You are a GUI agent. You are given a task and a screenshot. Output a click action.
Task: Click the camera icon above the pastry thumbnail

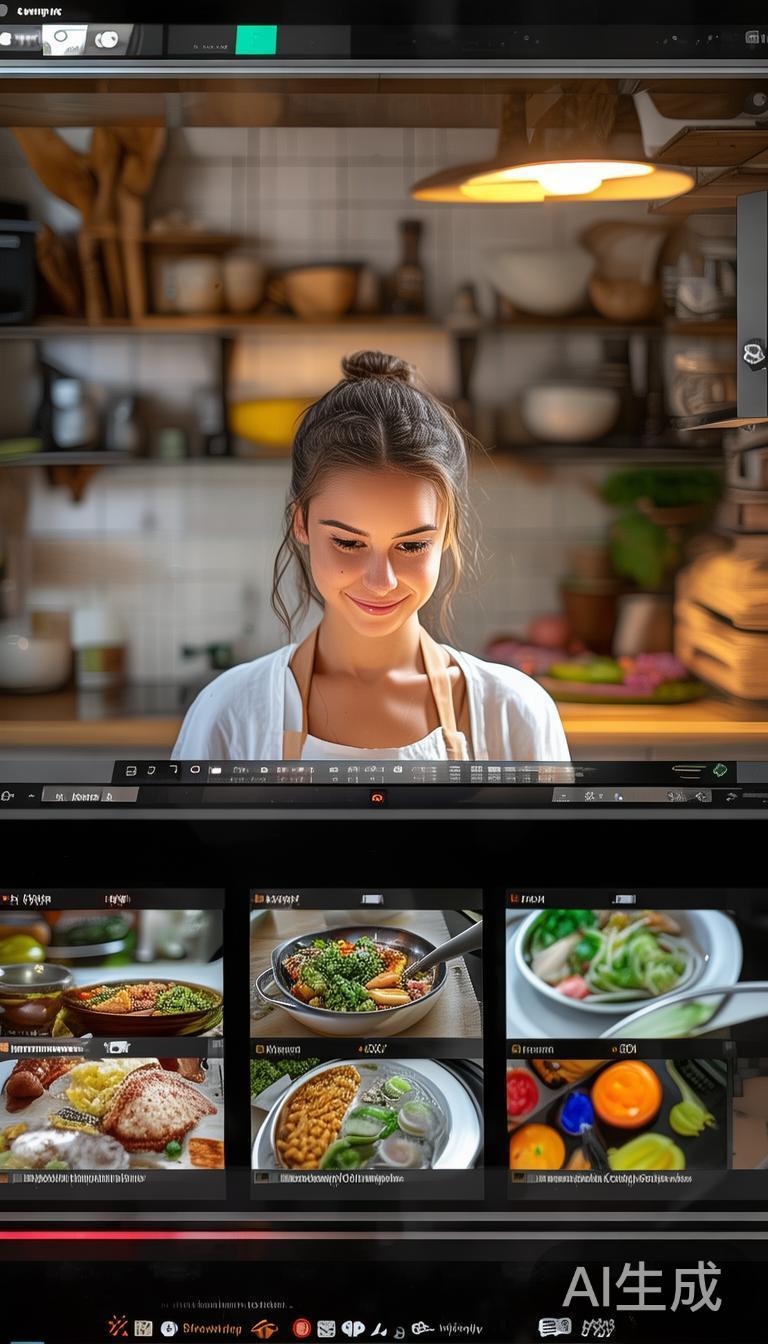click(116, 1047)
